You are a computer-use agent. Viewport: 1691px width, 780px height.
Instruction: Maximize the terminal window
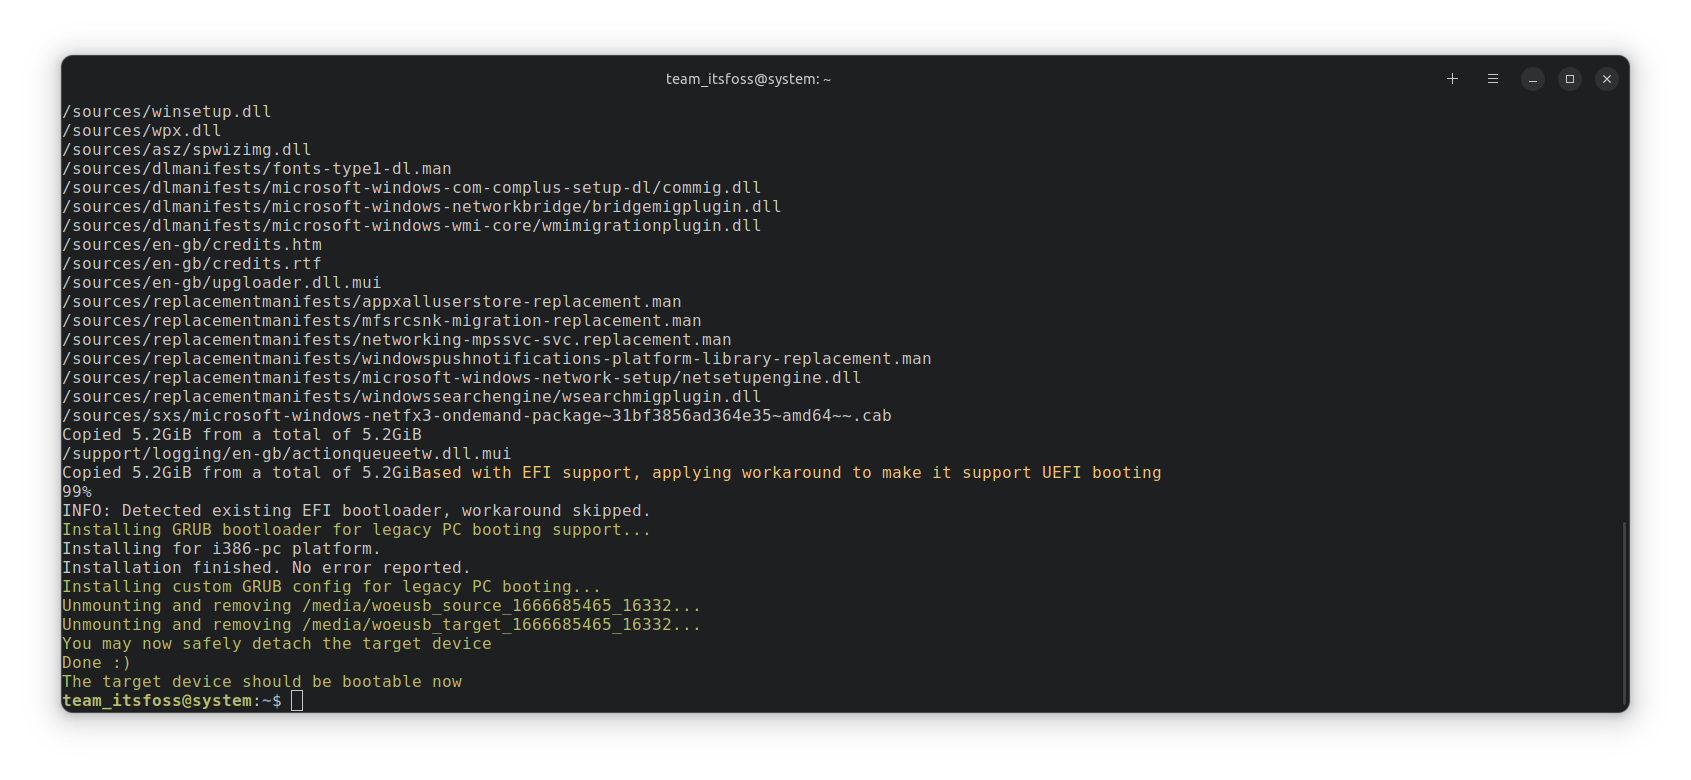tap(1569, 78)
